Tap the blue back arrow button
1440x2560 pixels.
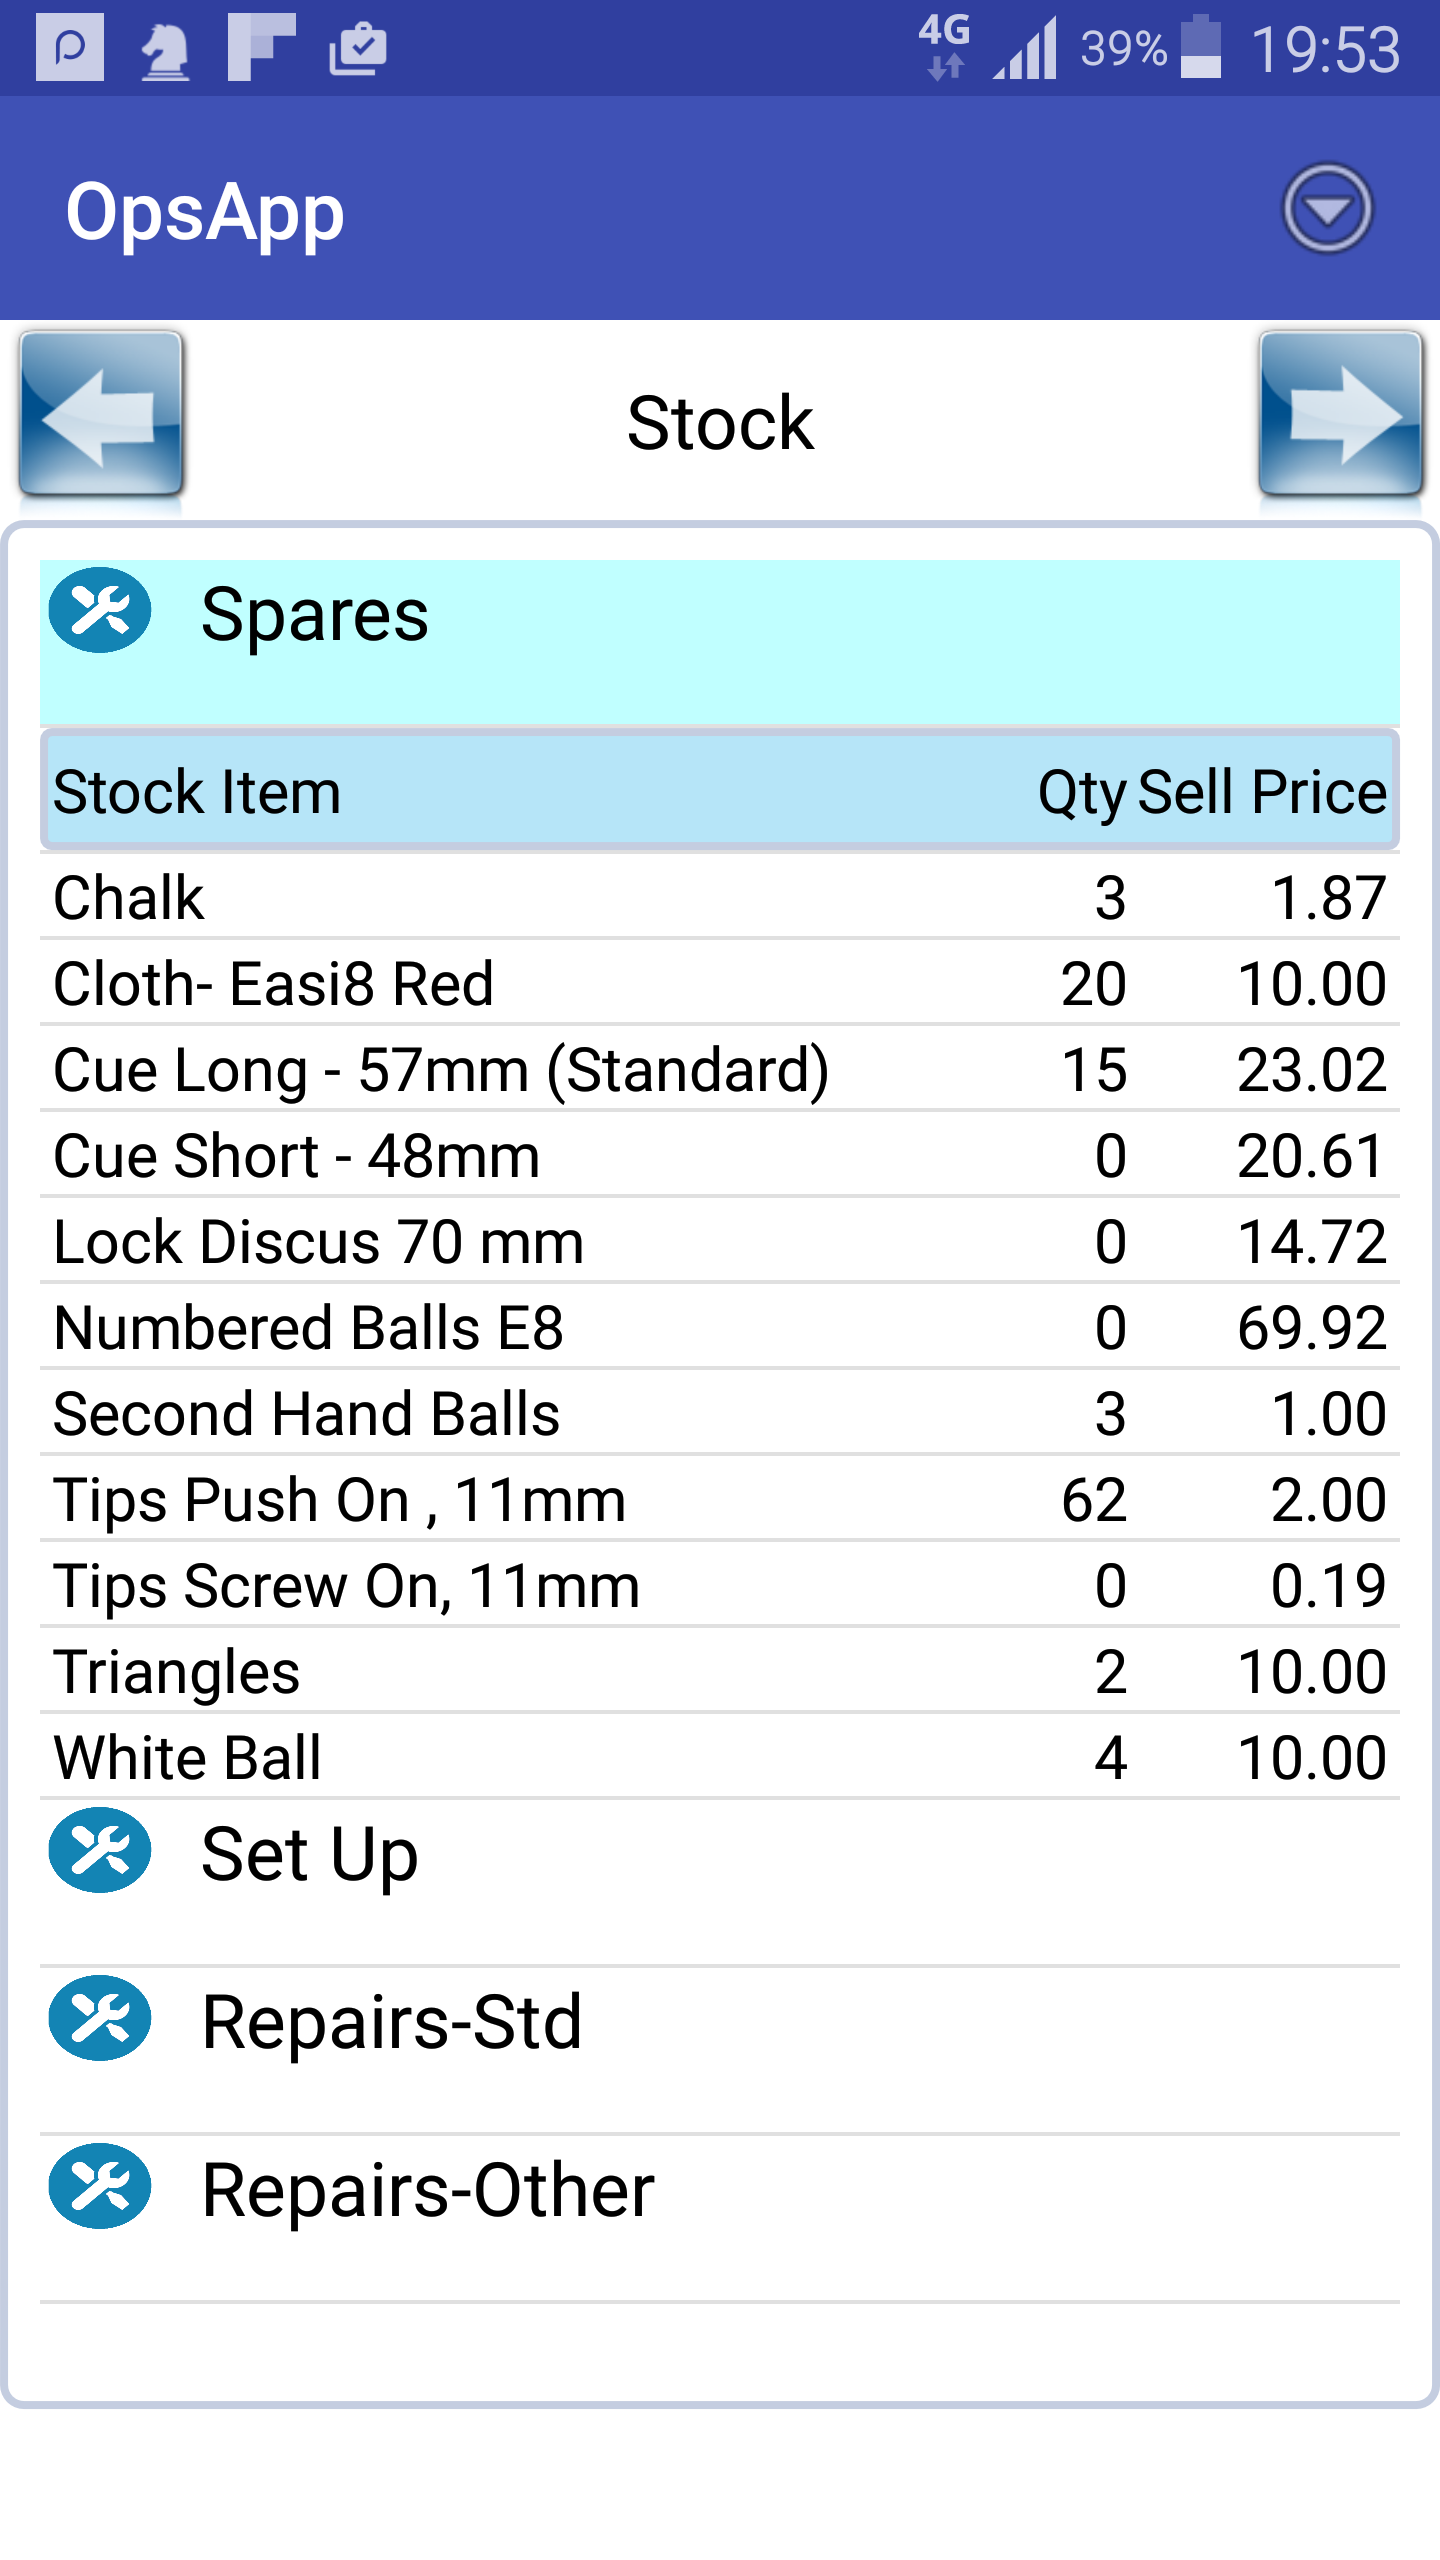(101, 414)
